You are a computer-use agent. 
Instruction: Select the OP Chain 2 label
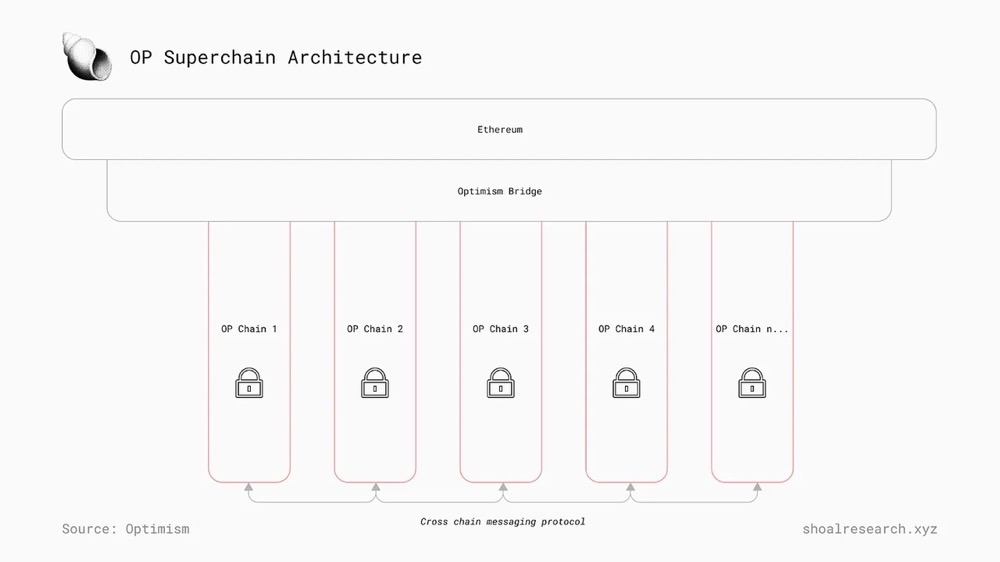[x=375, y=329]
